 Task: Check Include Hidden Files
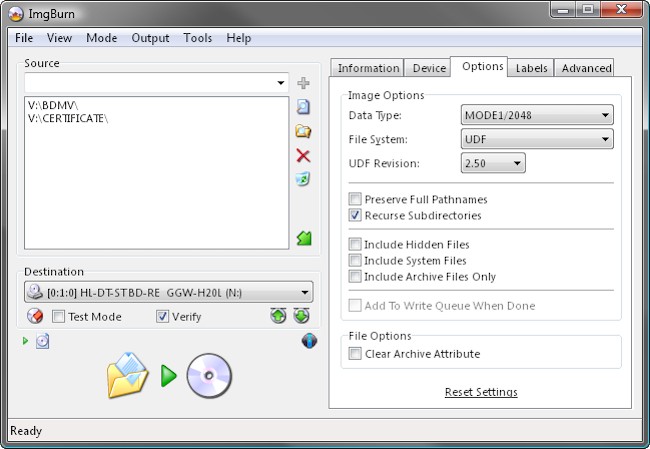355,244
